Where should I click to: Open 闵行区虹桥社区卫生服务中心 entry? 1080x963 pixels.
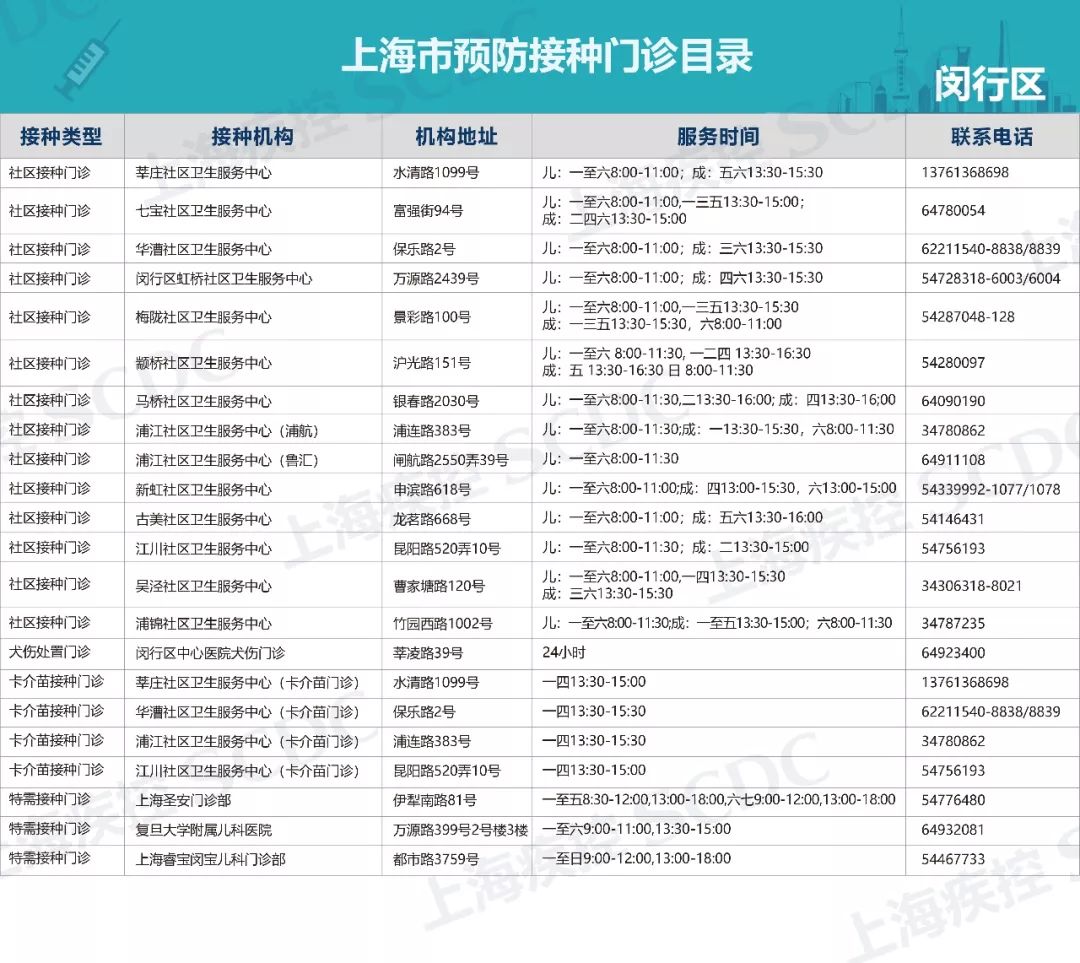[x=224, y=278]
